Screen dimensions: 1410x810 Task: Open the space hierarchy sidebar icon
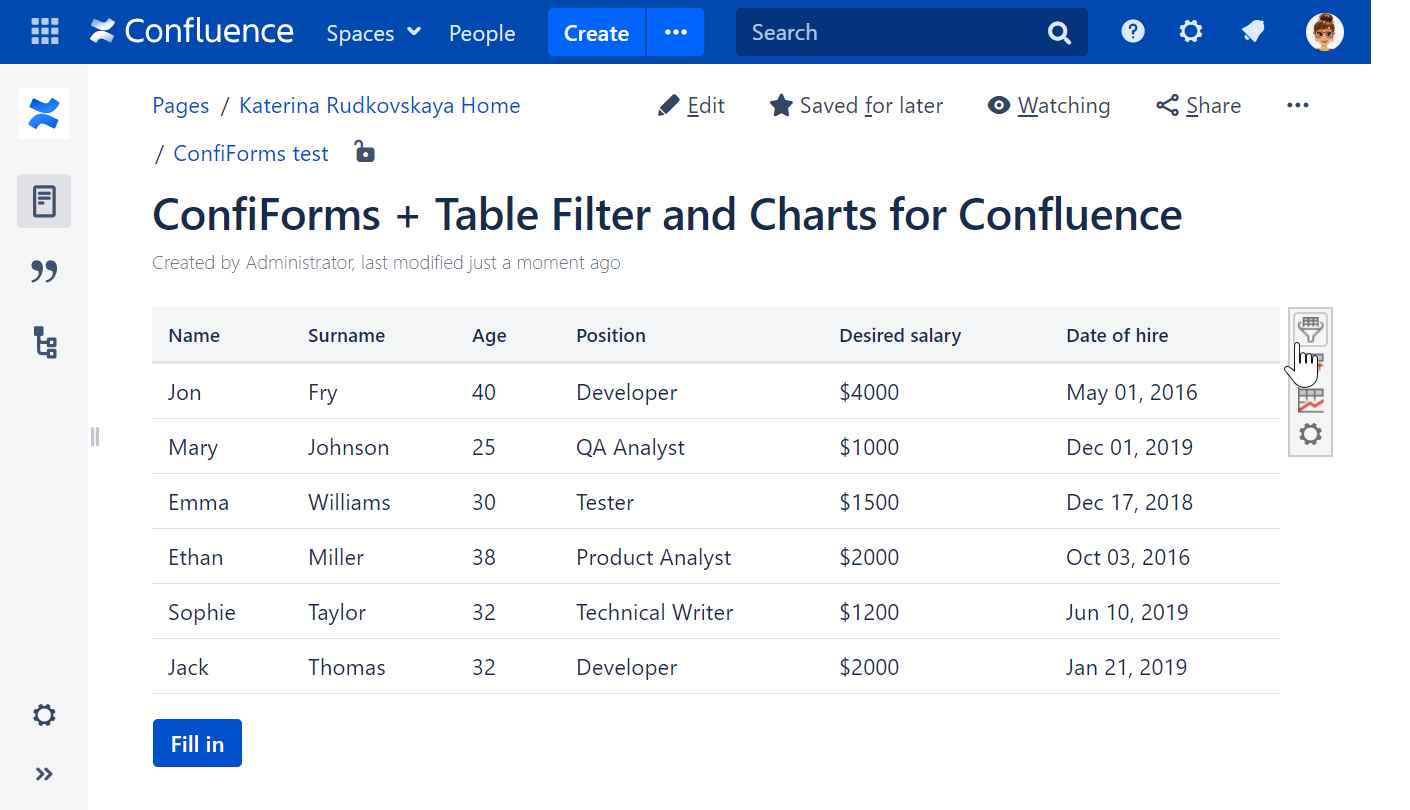coord(44,343)
